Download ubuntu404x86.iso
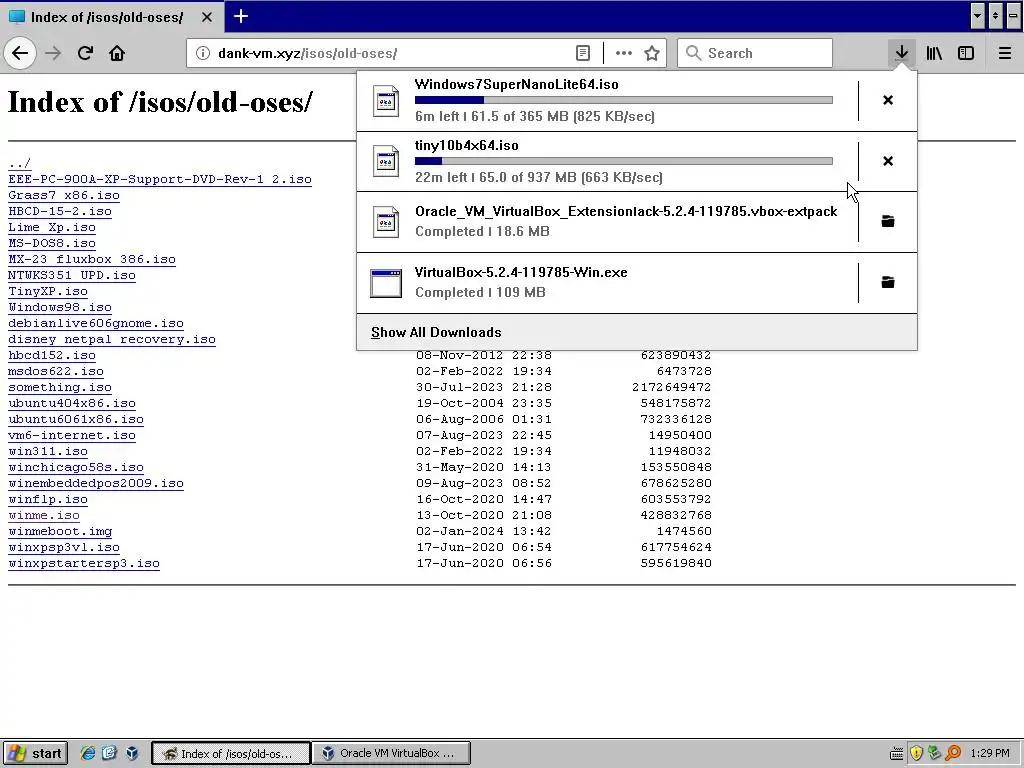Image resolution: width=1024 pixels, height=768 pixels. [72, 403]
